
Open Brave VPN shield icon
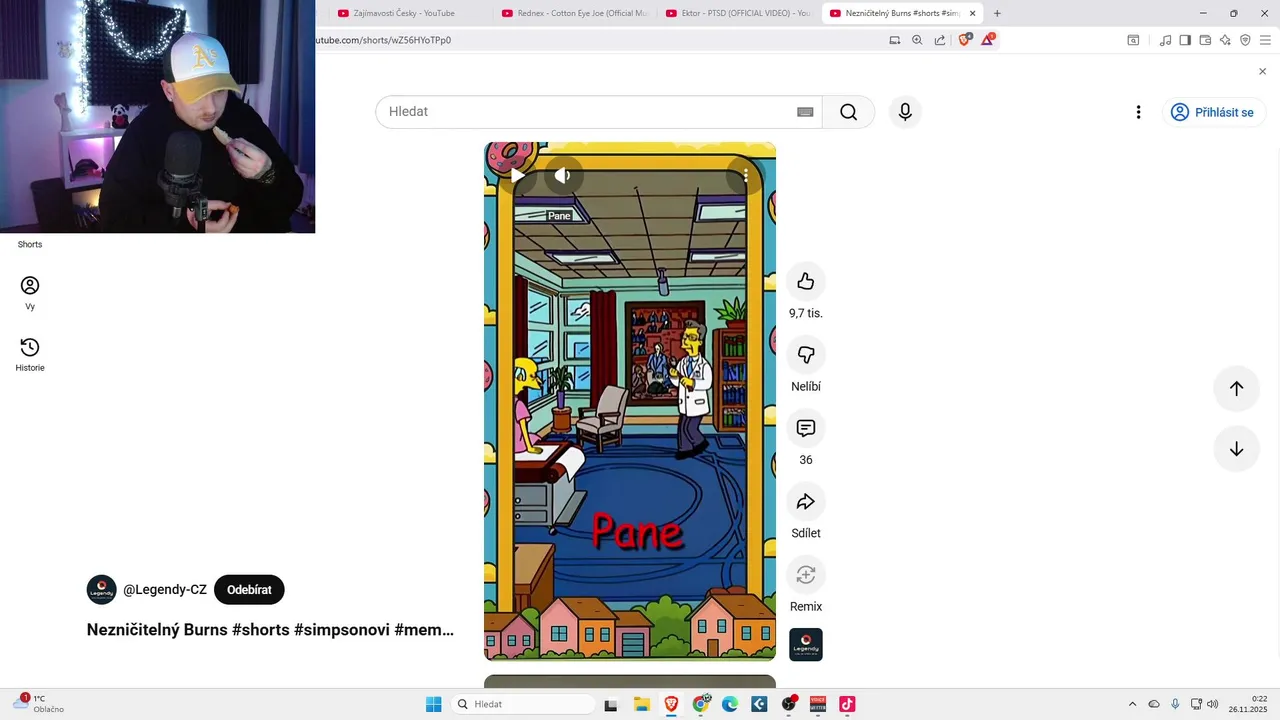1245,40
